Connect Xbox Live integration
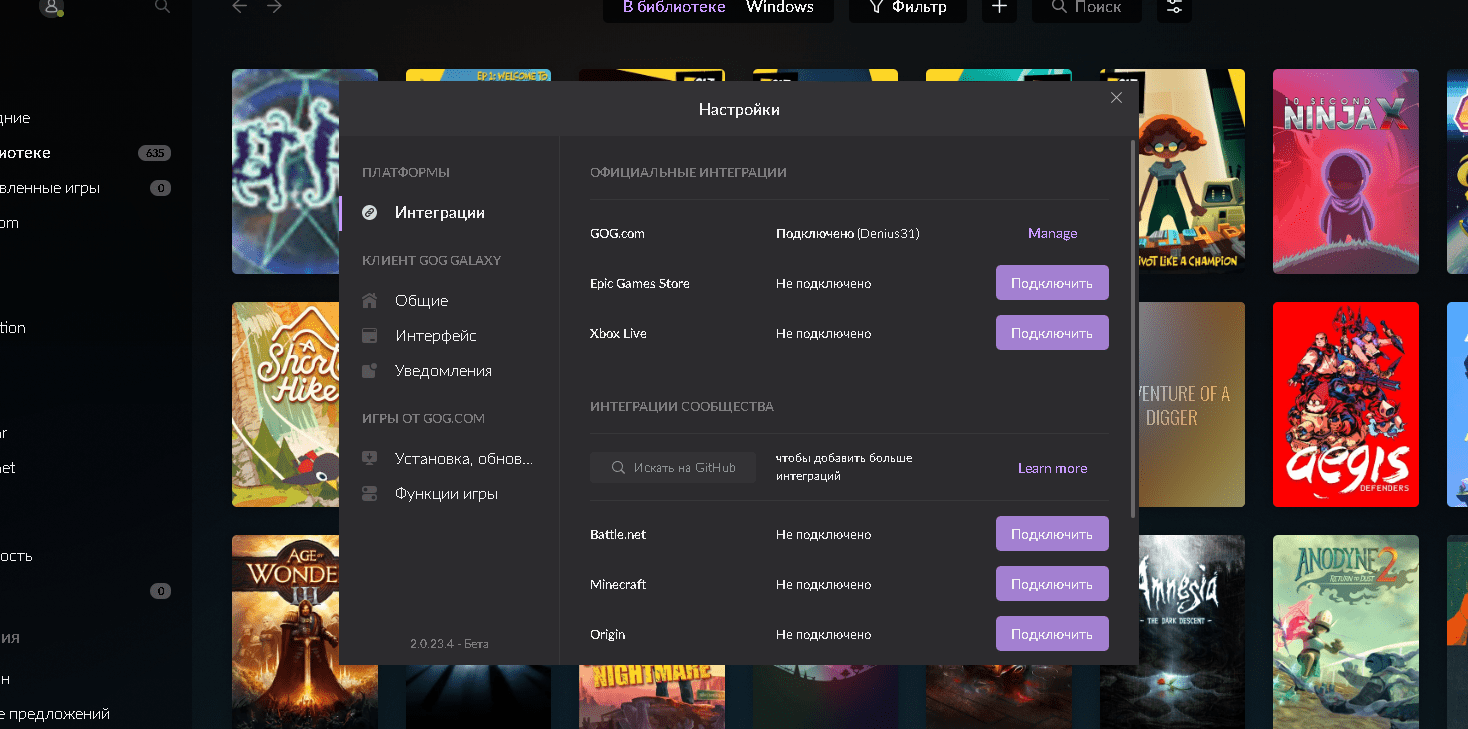The width and height of the screenshot is (1468, 729). 1051,332
